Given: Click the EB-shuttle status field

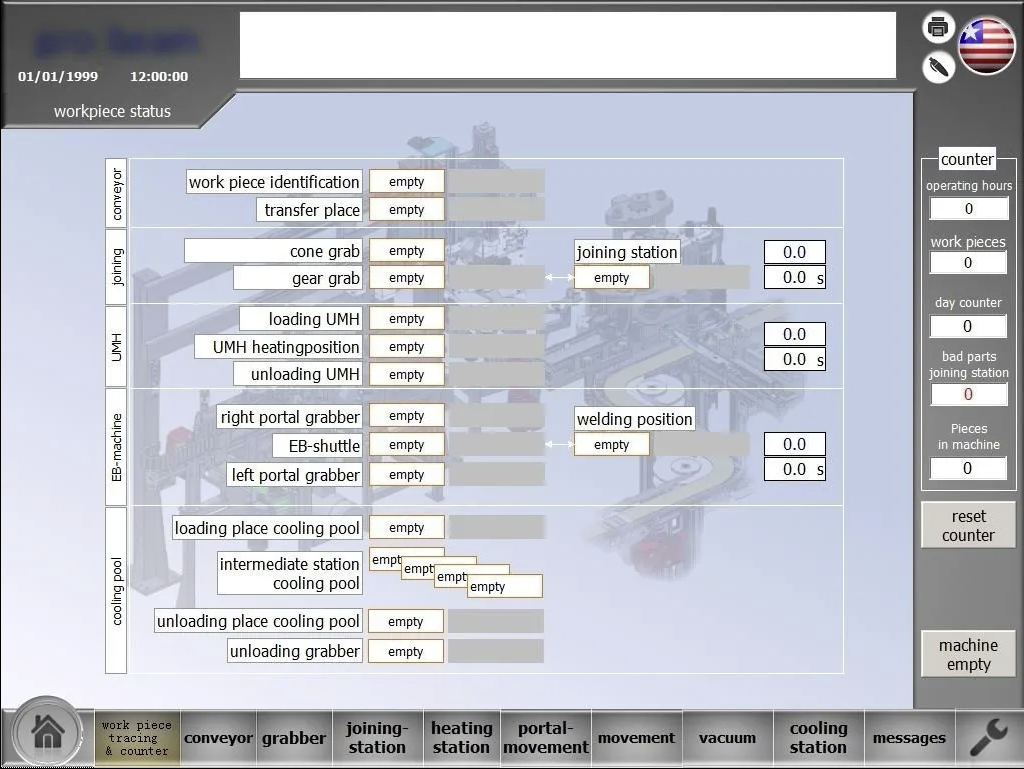Looking at the screenshot, I should coord(407,445).
